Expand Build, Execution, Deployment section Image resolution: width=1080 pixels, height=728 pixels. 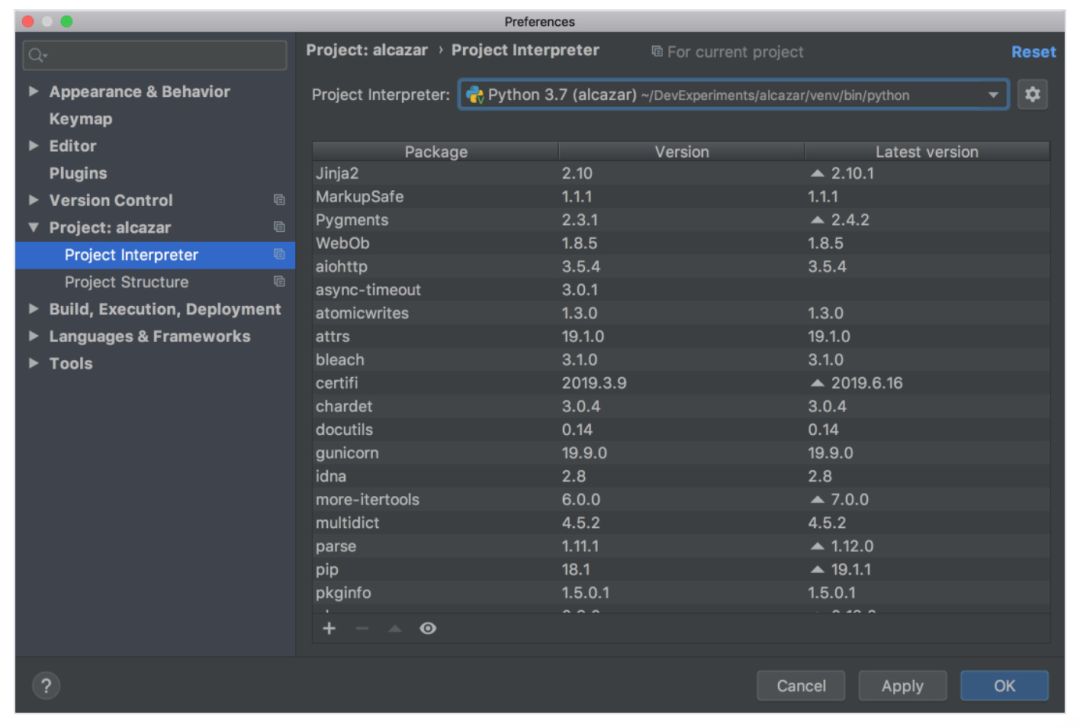(x=34, y=309)
